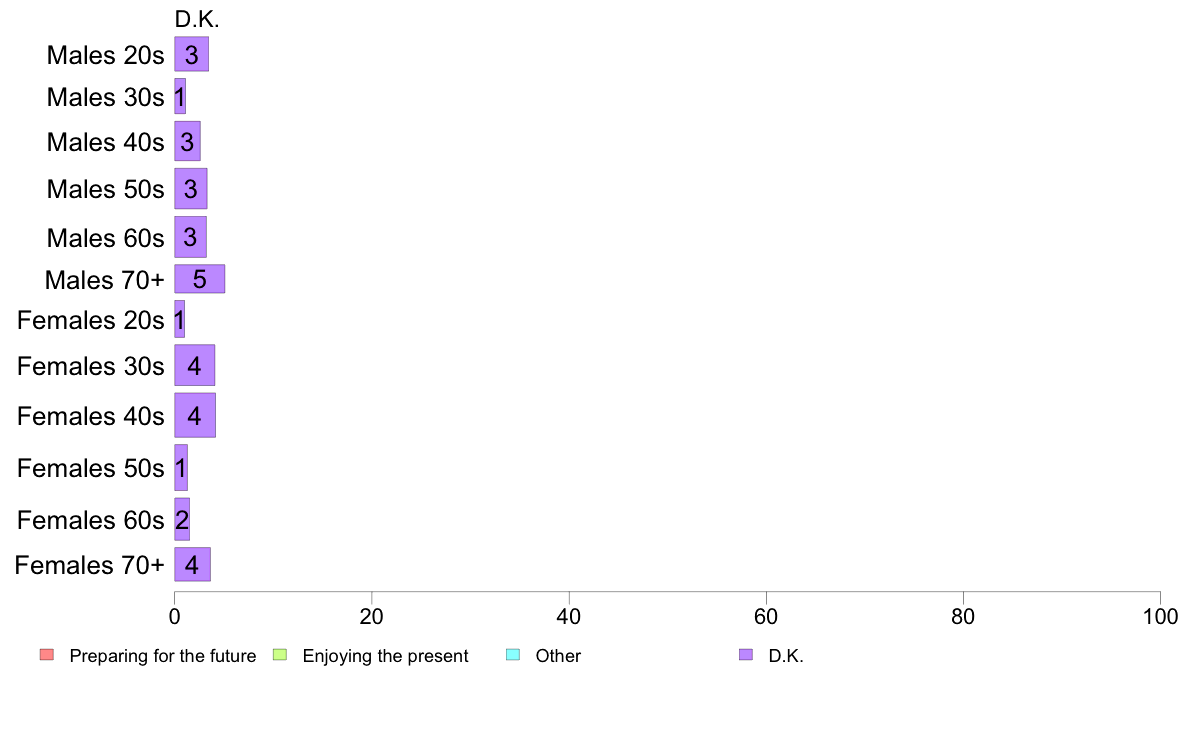
Task: Select the Females 40s bar
Action: tap(195, 415)
